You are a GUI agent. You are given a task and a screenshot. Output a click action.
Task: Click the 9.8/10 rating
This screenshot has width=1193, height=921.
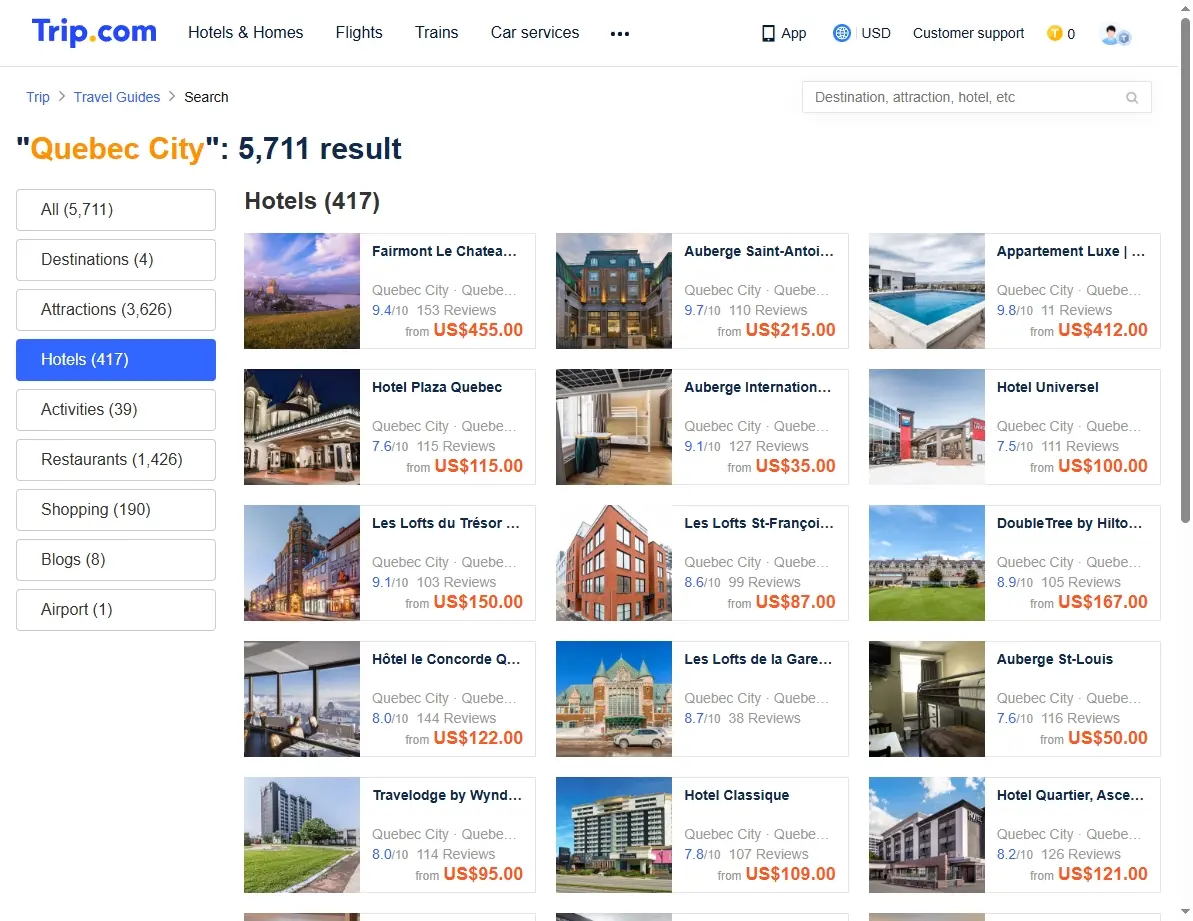[1015, 310]
